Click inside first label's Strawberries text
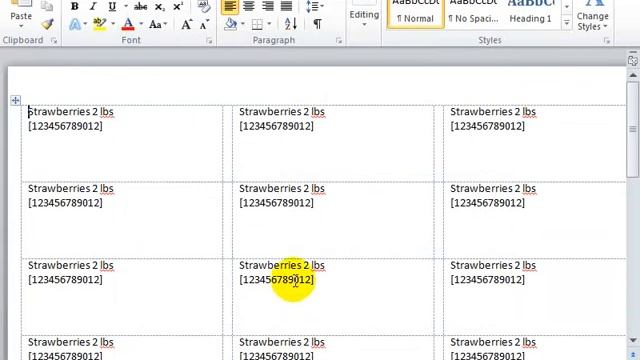This screenshot has width=640, height=360. pos(71,112)
